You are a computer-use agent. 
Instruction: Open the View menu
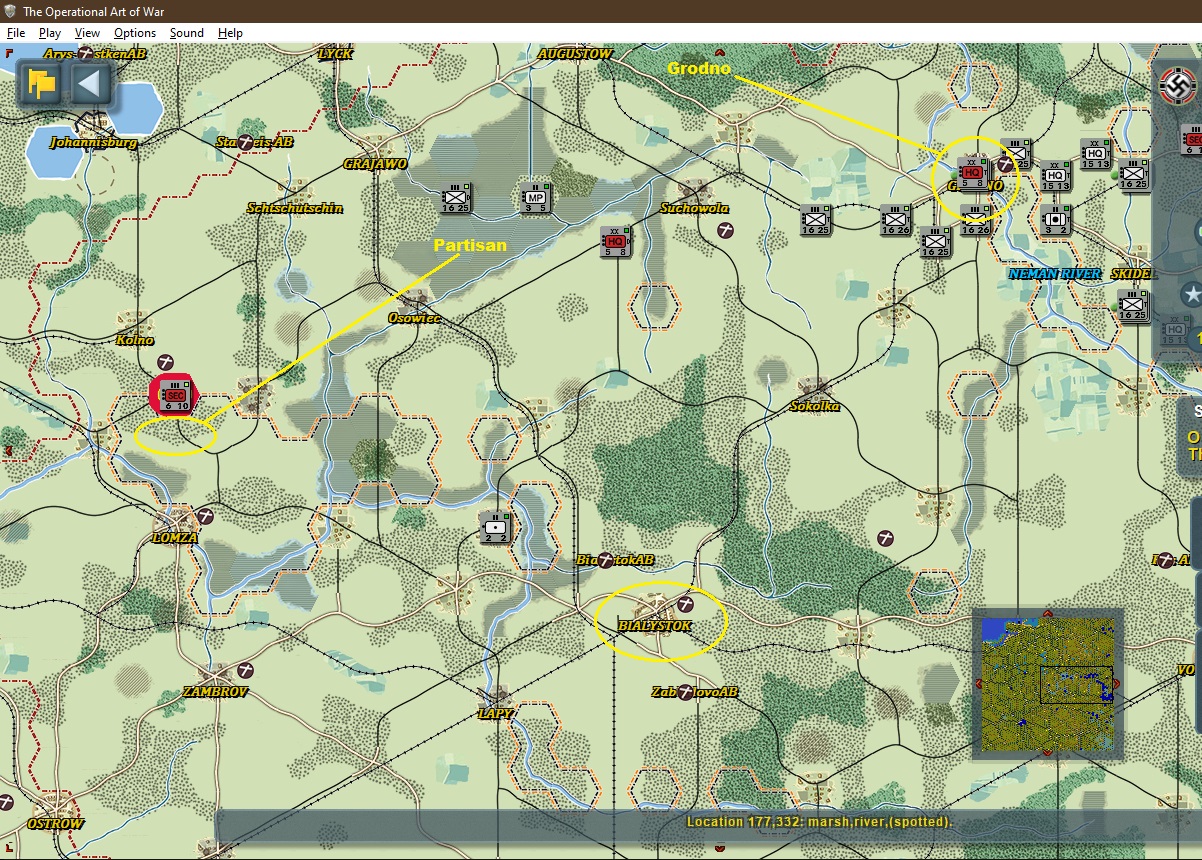point(87,33)
